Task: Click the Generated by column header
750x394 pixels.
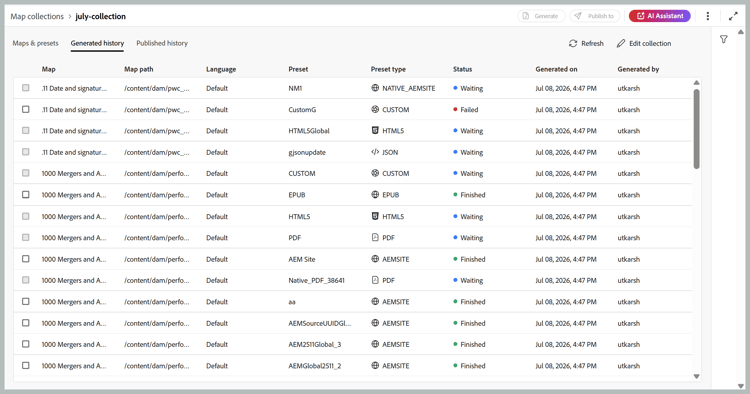Action: (638, 69)
